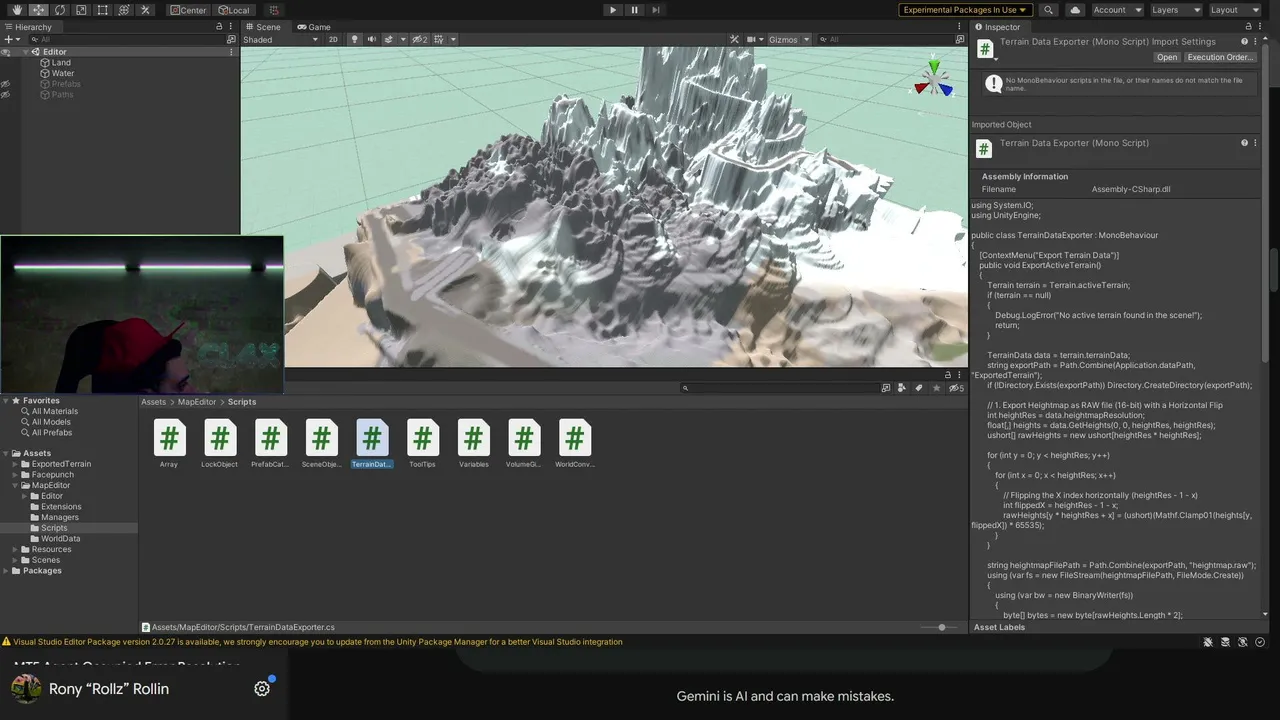Open custom editor tools
This screenshot has height=720, width=1280.
(145, 10)
